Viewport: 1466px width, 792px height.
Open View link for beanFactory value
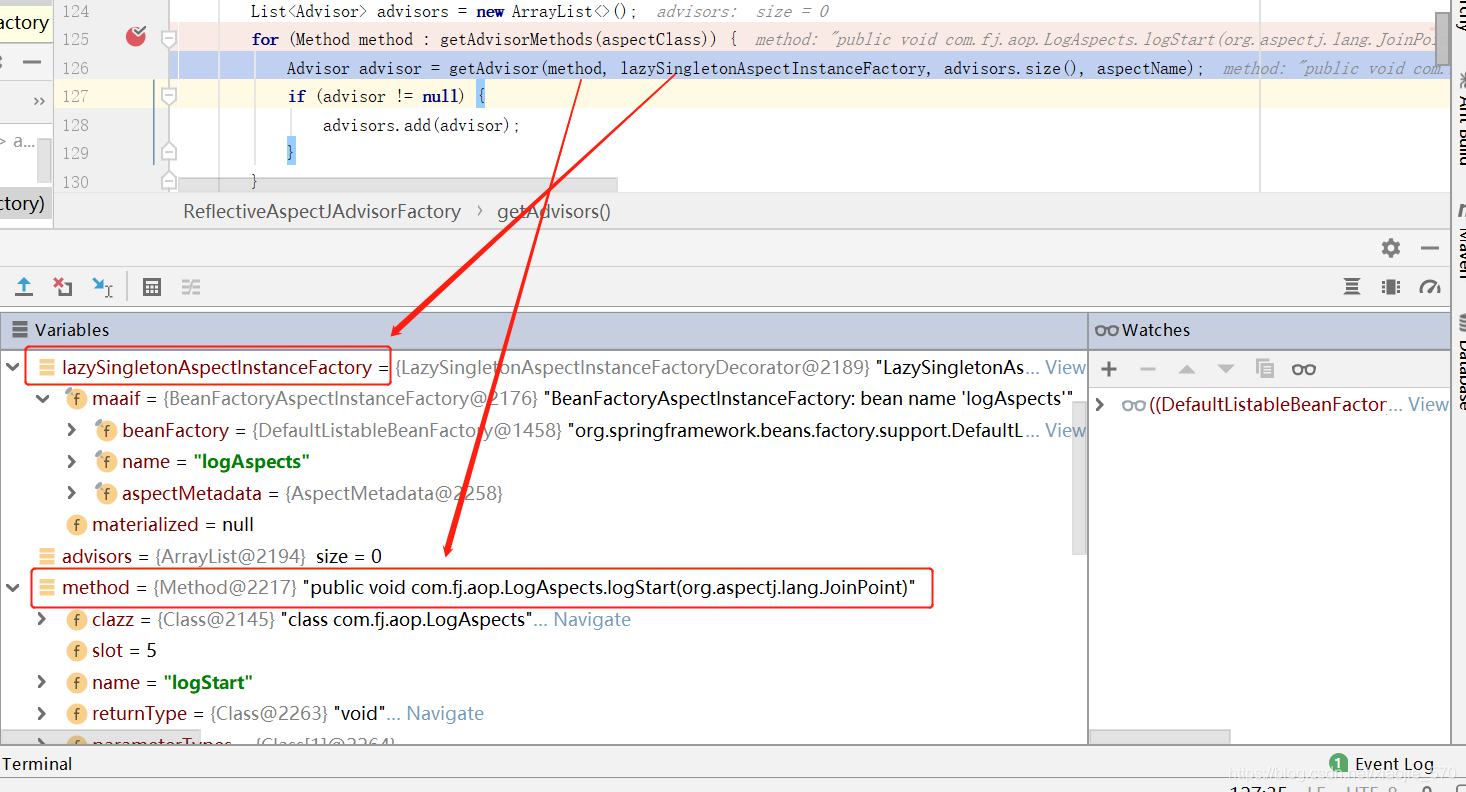coord(1065,430)
